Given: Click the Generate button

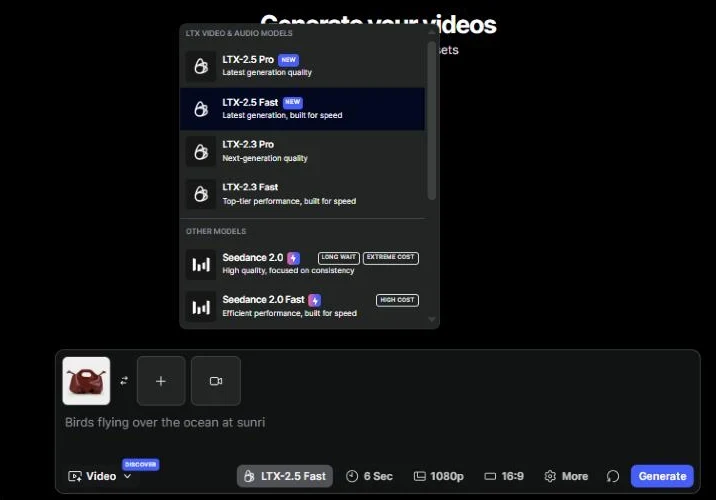Looking at the screenshot, I should pyautogui.click(x=662, y=476).
